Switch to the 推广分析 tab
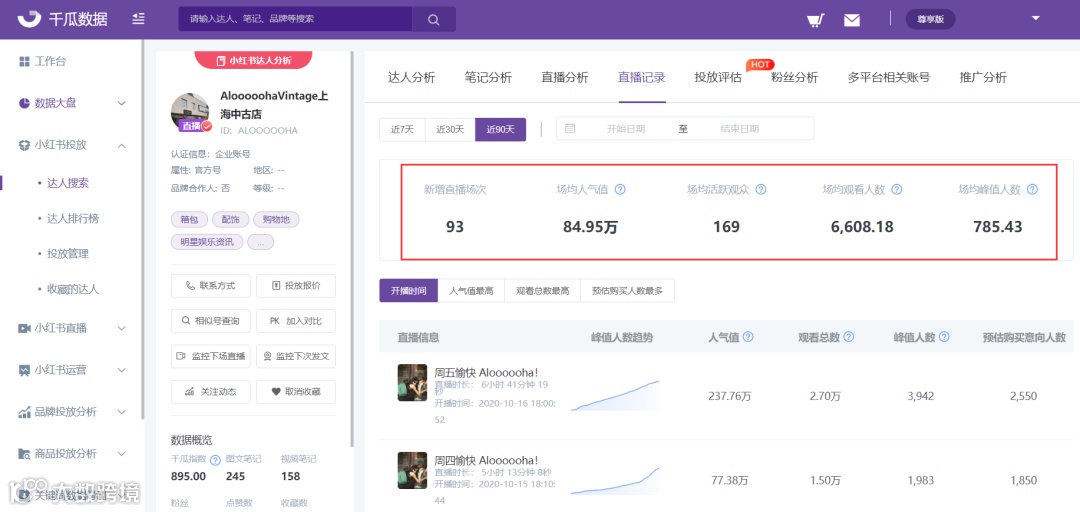Viewport: 1080px width, 512px height. click(x=983, y=77)
